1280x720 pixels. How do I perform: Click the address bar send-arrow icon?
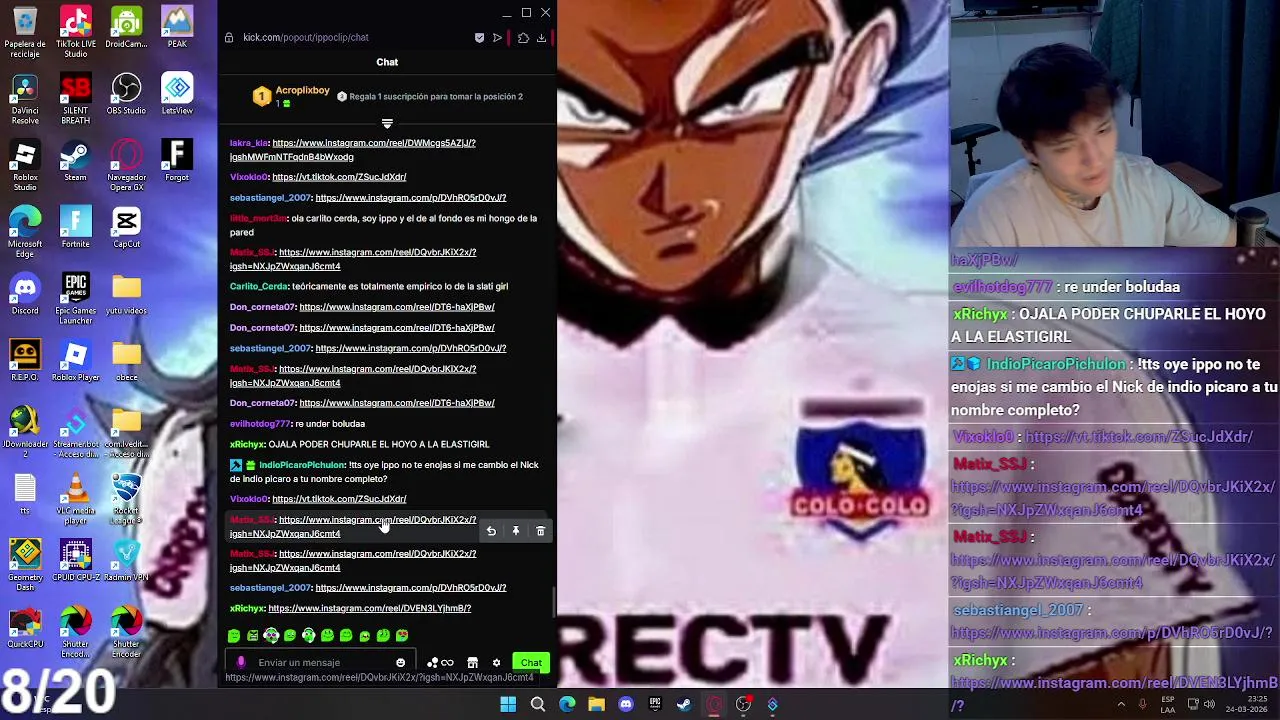(x=497, y=38)
